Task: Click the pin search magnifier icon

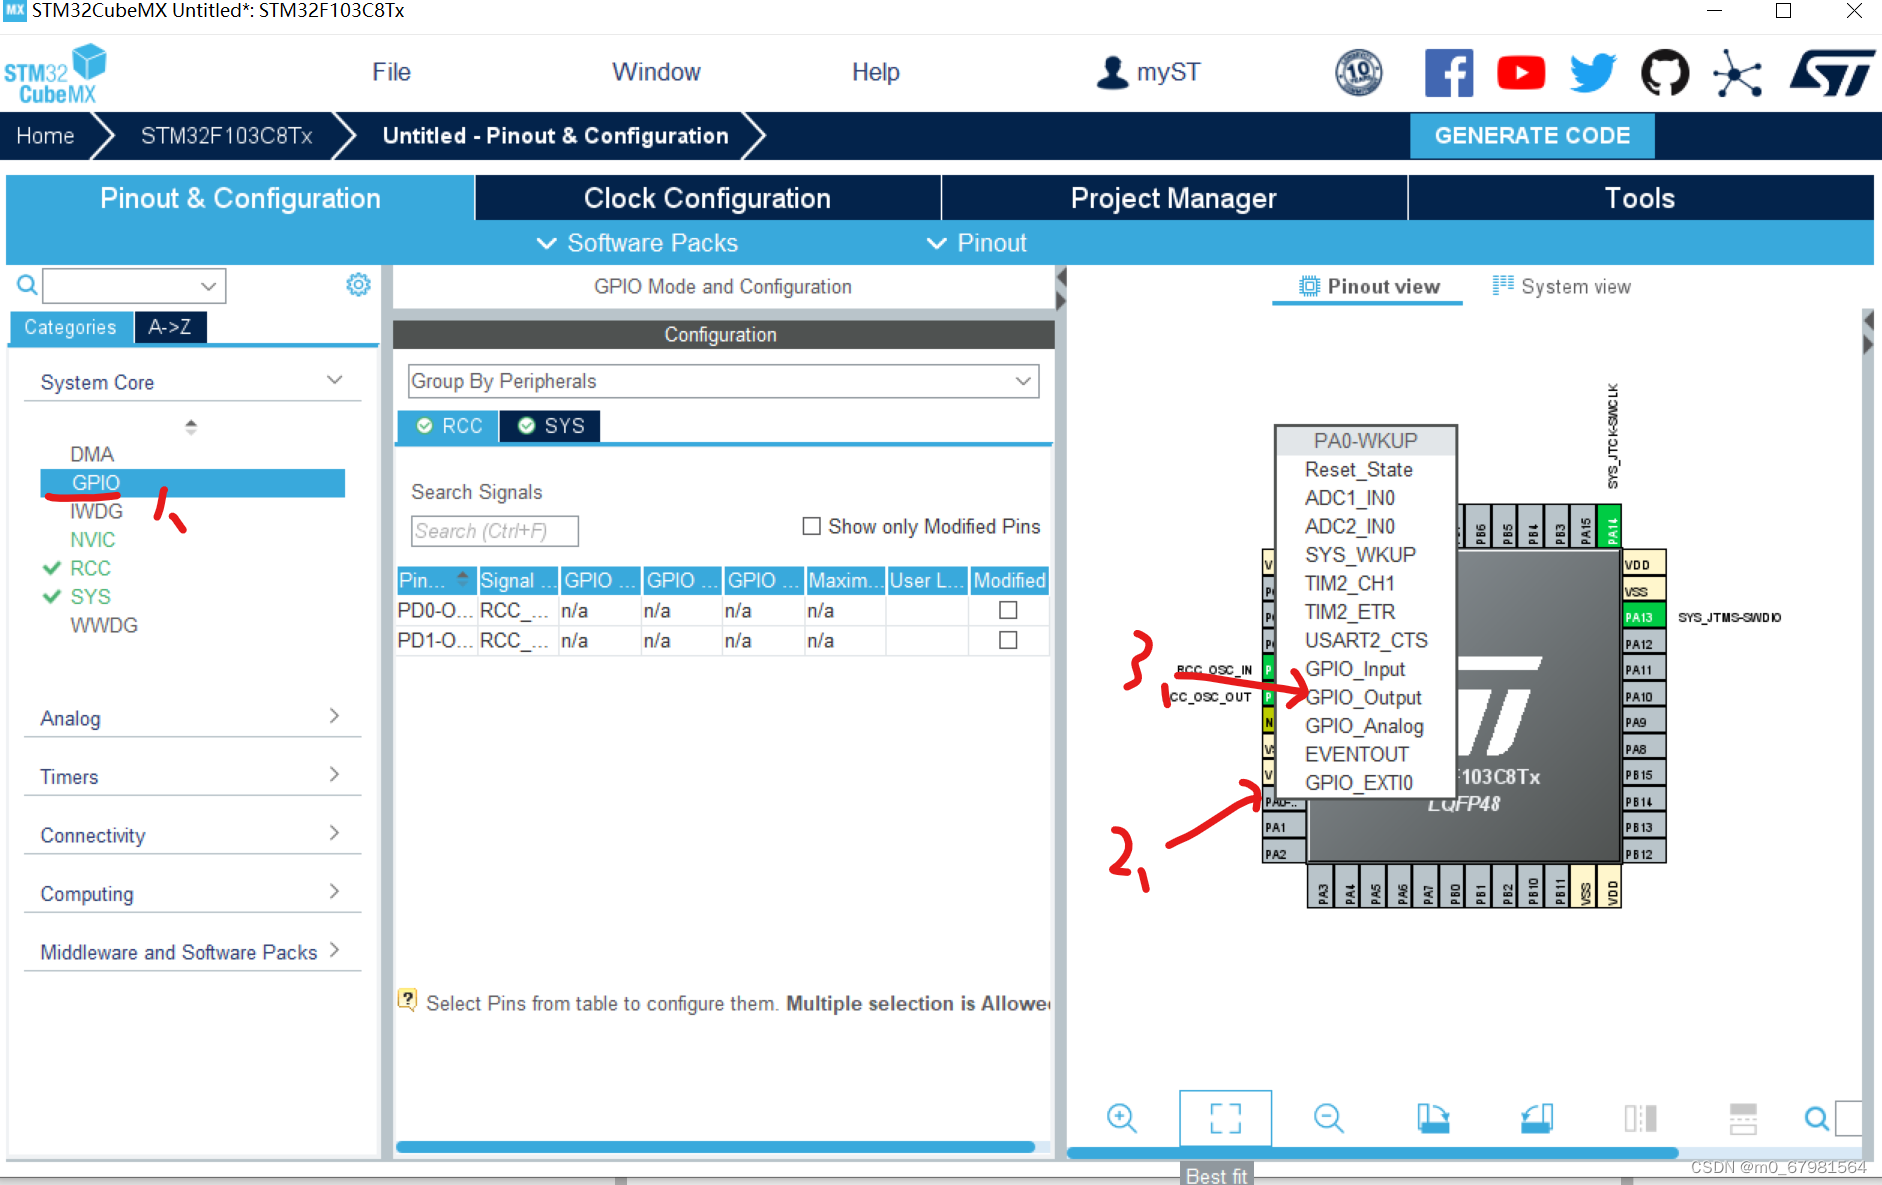Action: 1816,1118
